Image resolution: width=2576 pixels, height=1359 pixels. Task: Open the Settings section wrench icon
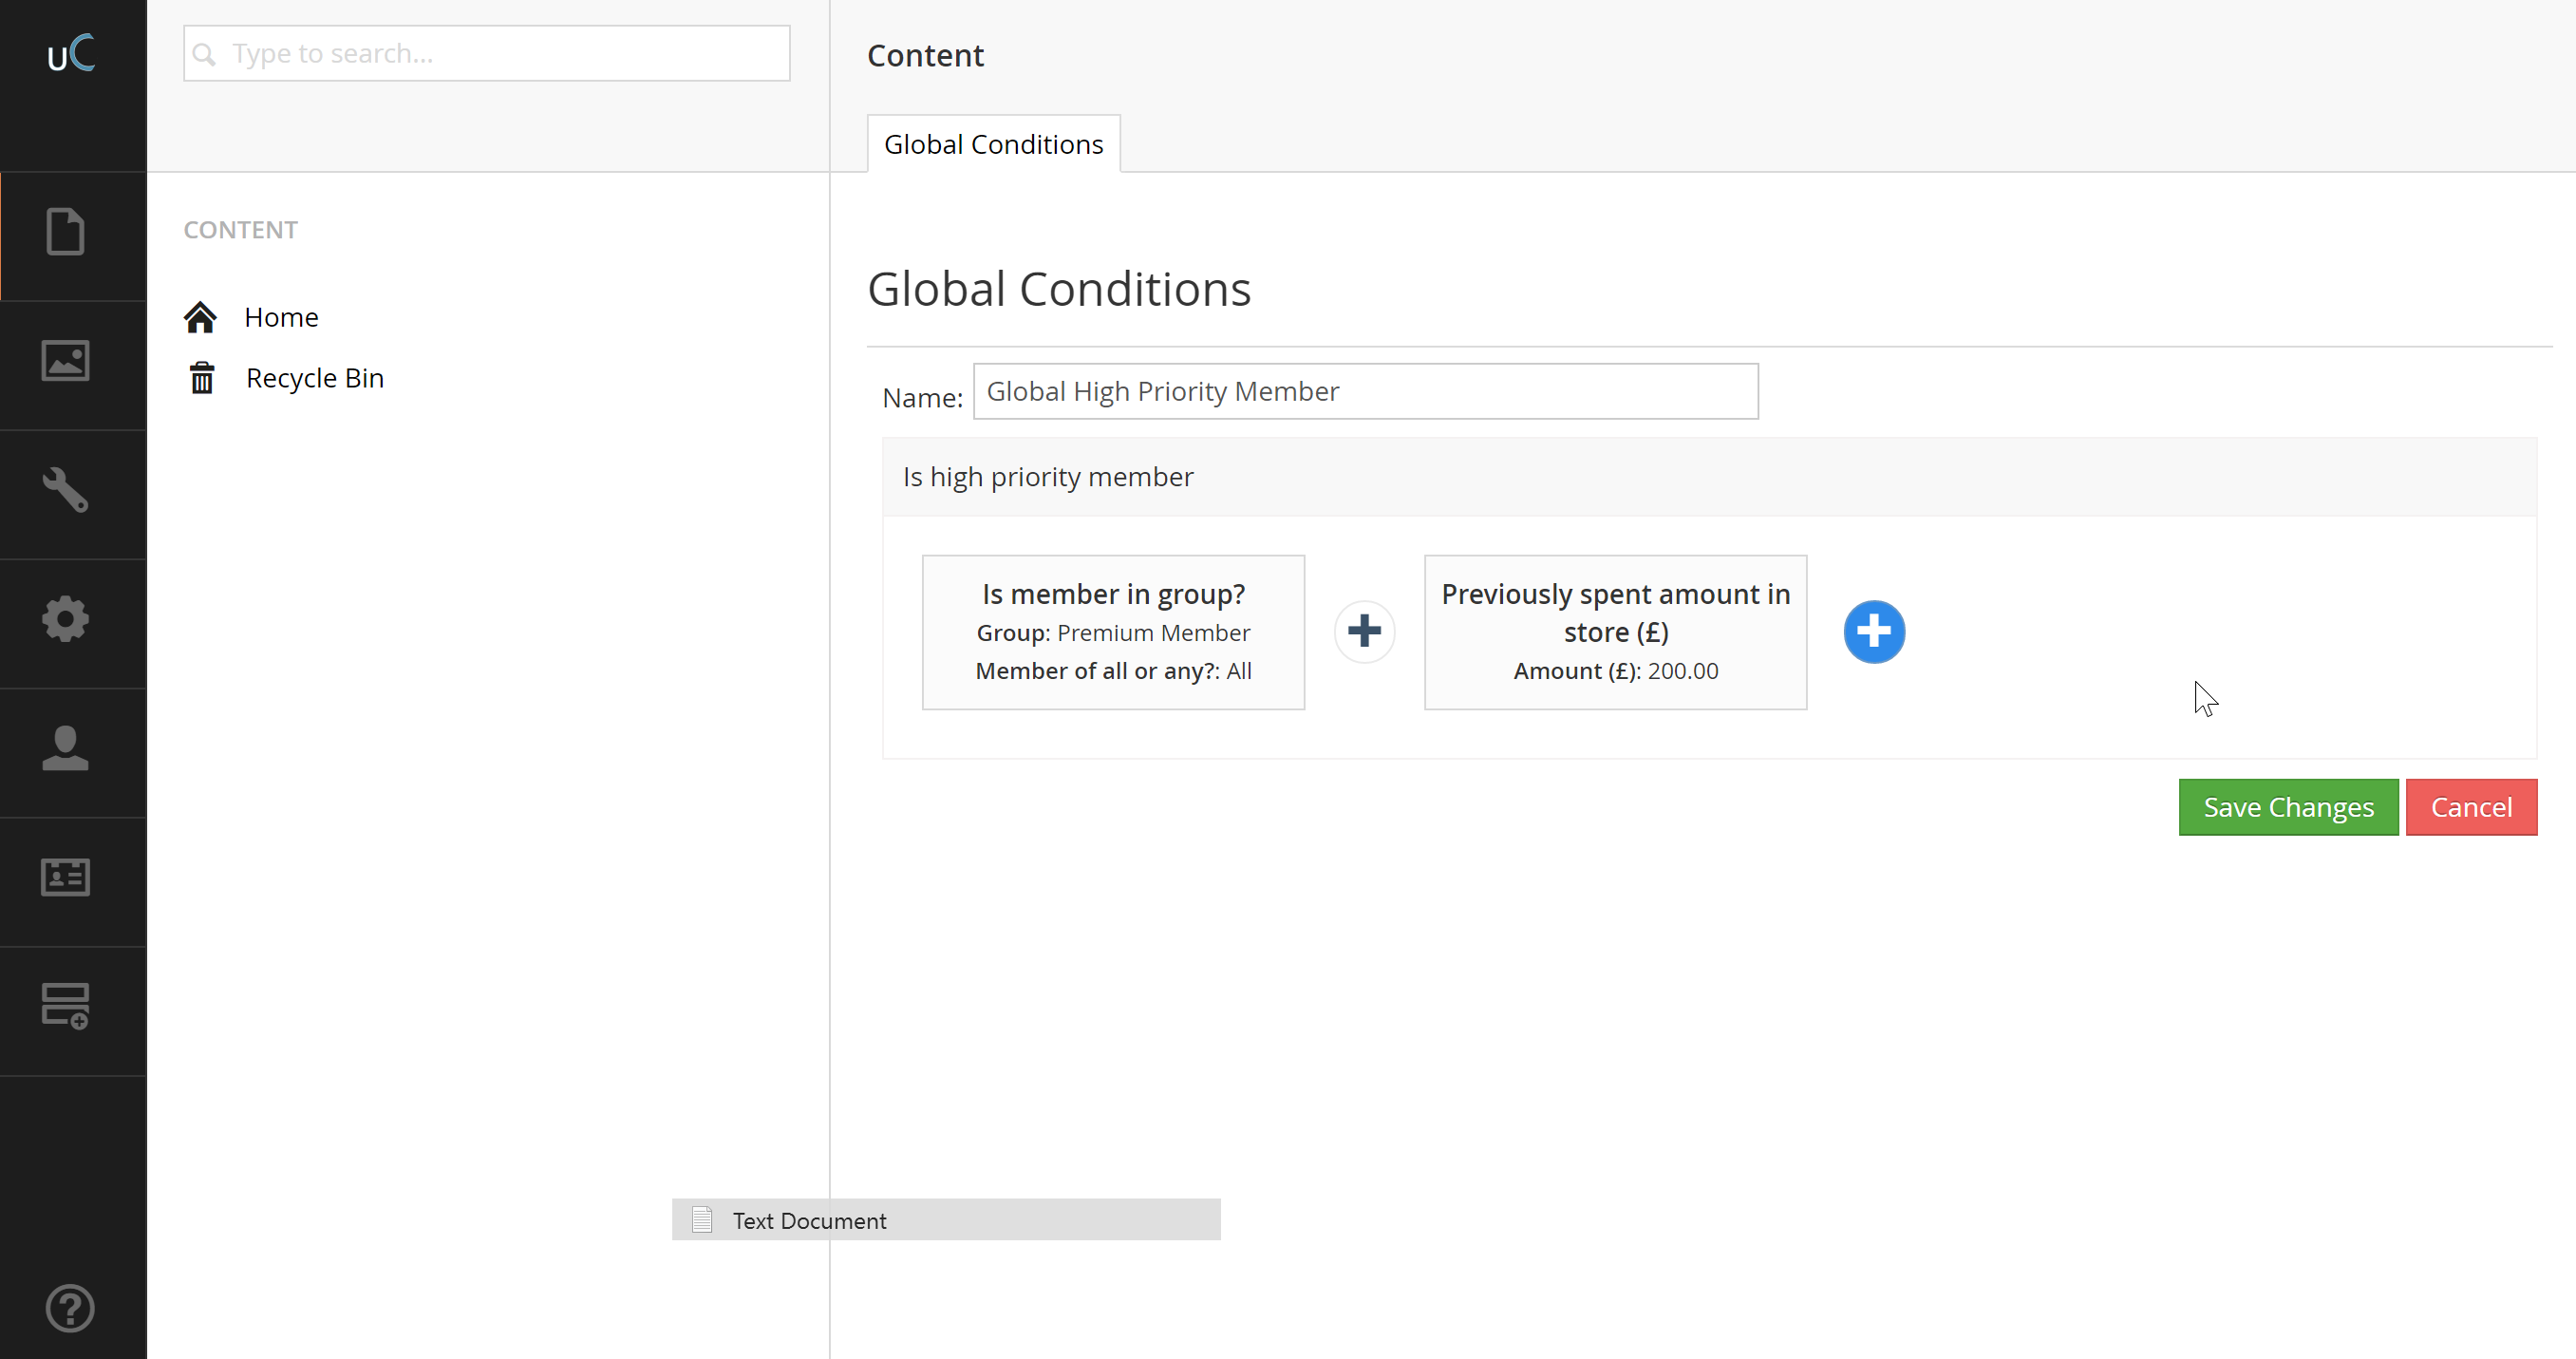65,490
